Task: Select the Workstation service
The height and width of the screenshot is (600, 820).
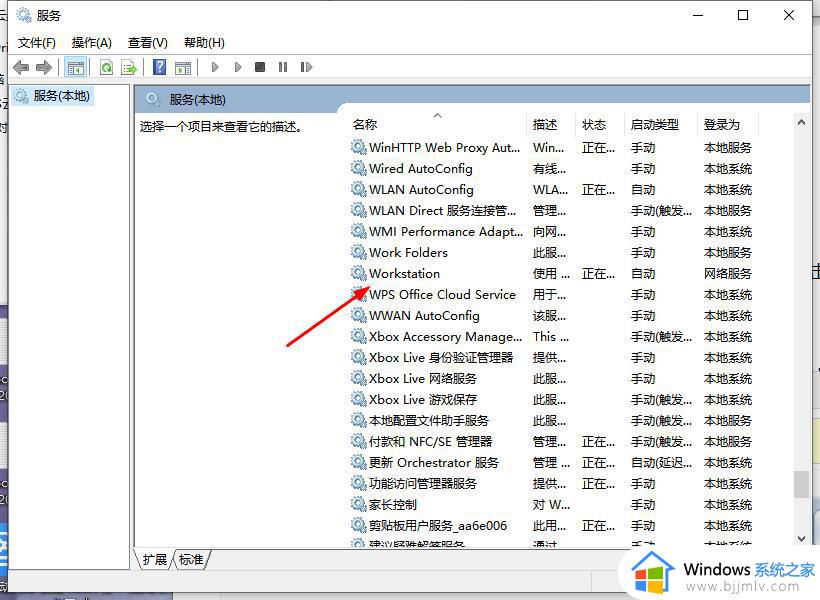Action: pyautogui.click(x=551, y=273)
